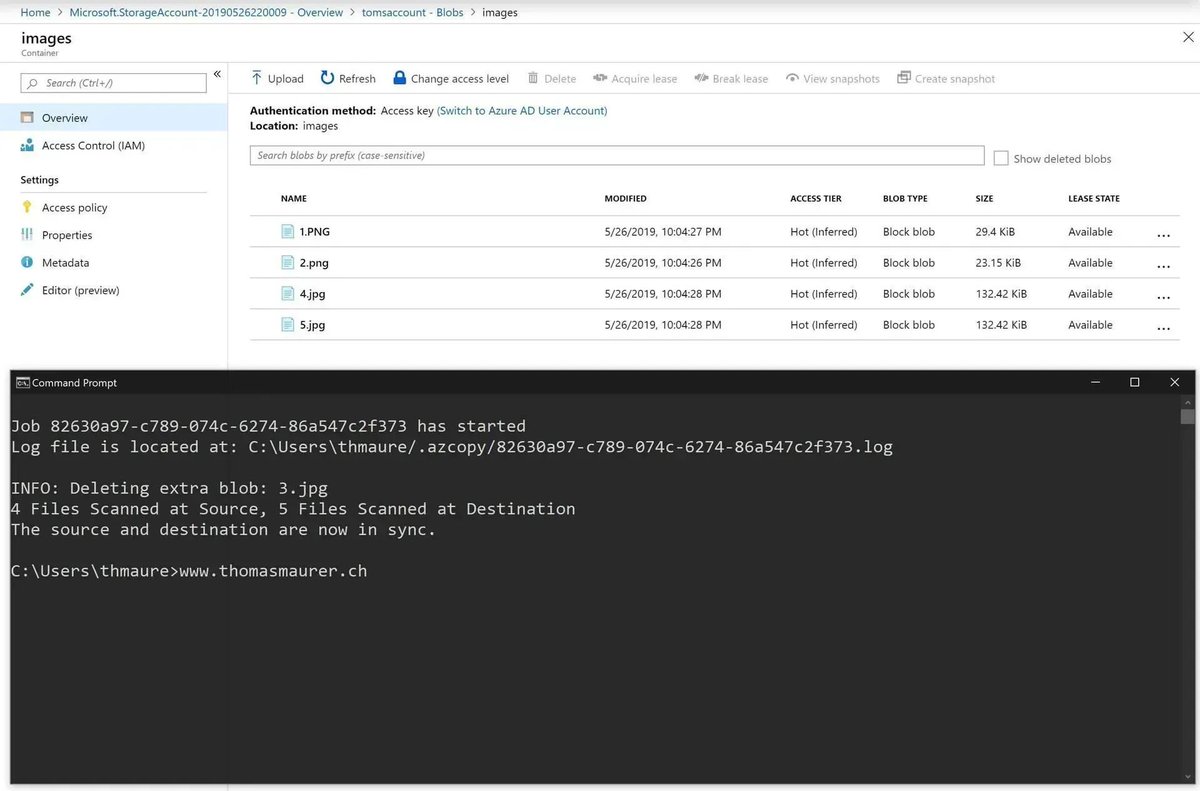Click the file icon beside 1.PNG
This screenshot has width=1200, height=791.
(x=288, y=231)
